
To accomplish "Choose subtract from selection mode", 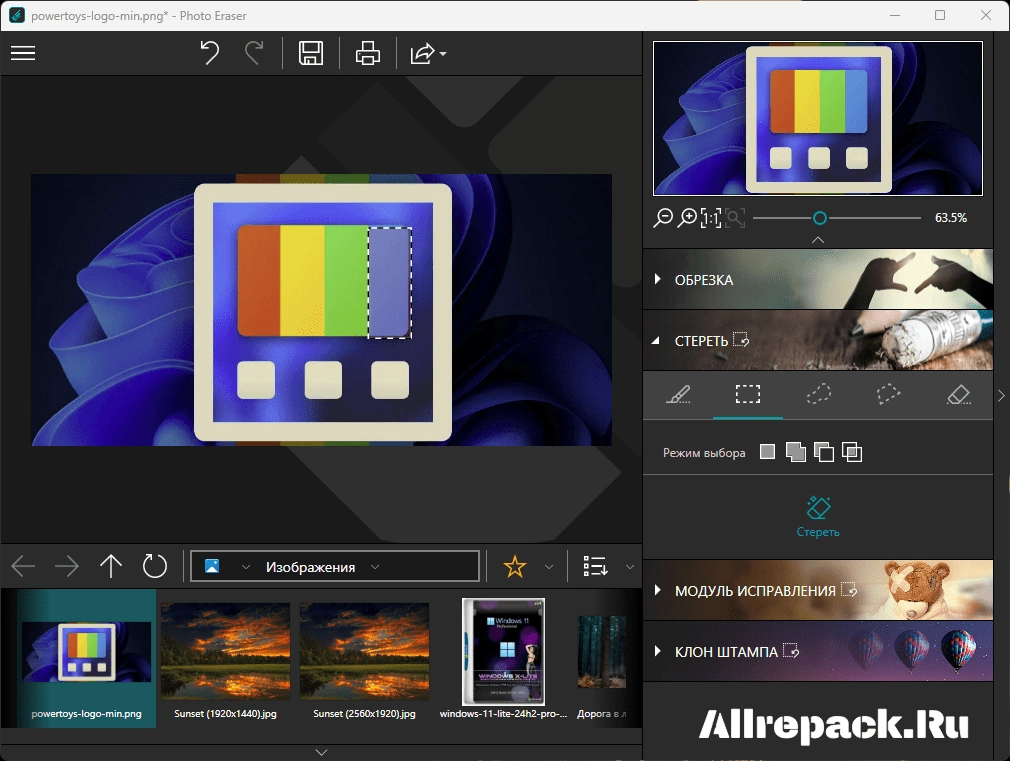I will (824, 452).
